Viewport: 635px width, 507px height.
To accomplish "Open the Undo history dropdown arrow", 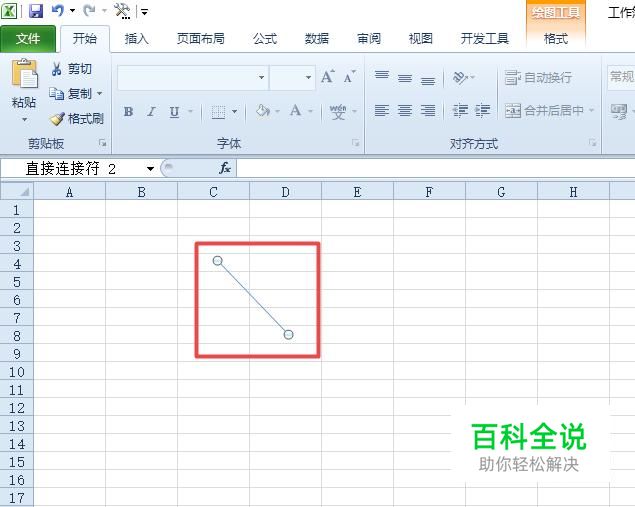I will point(72,11).
